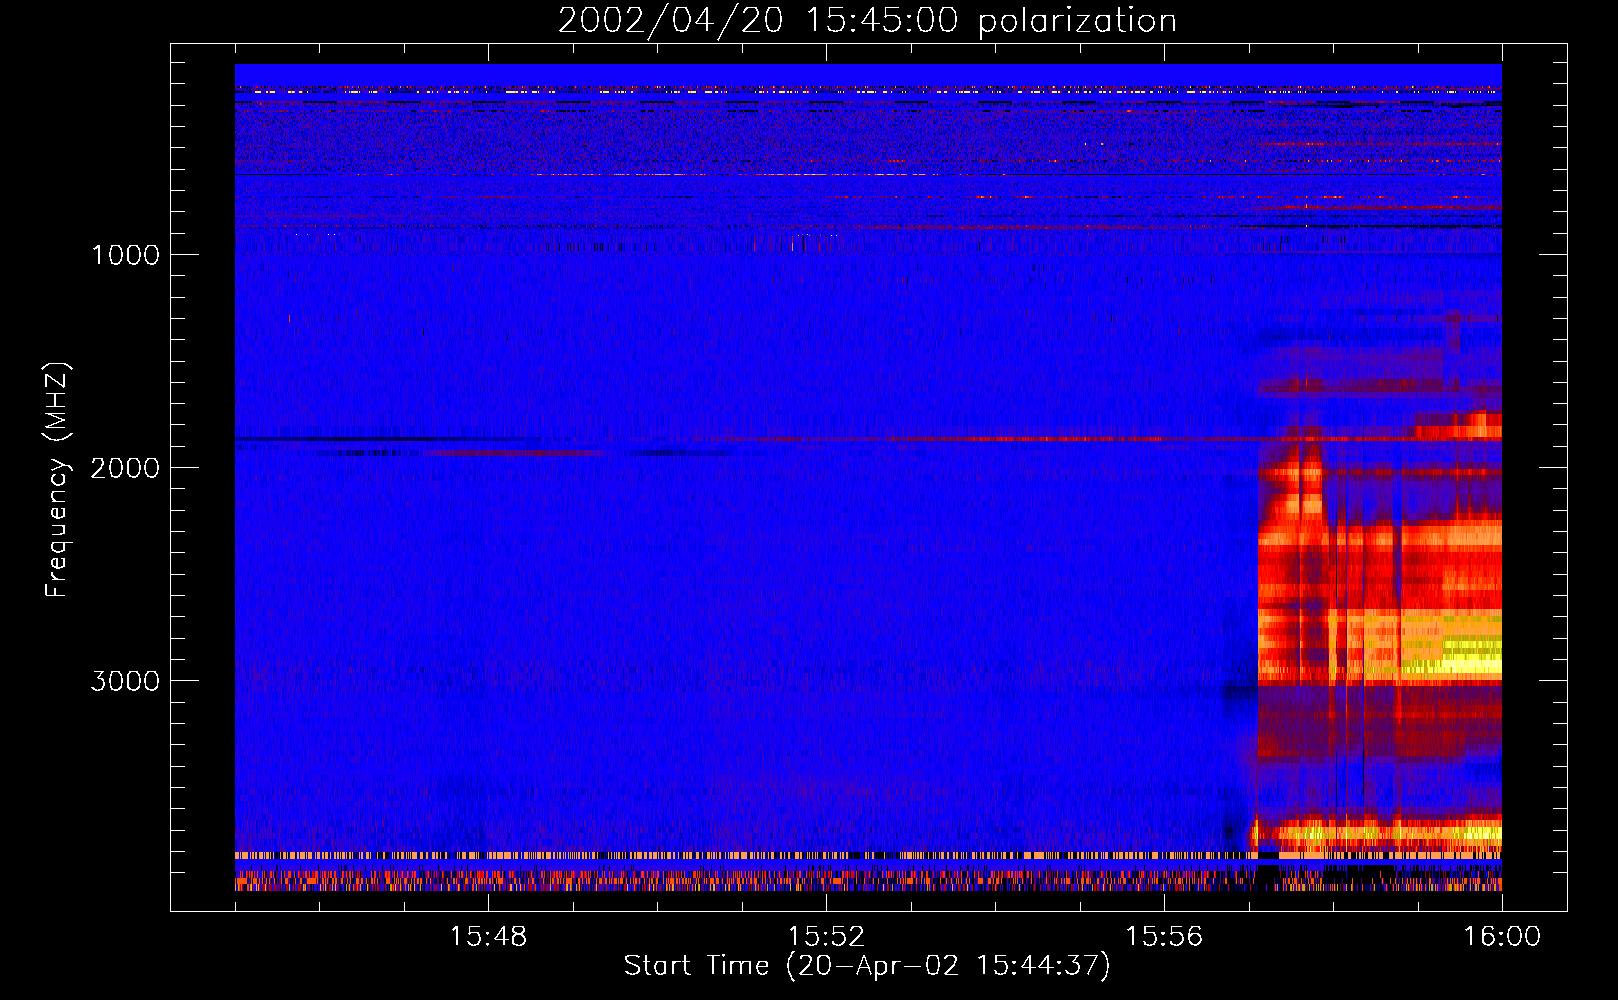Click the '15:52' time tick label
The image size is (1618, 1000).
826,937
